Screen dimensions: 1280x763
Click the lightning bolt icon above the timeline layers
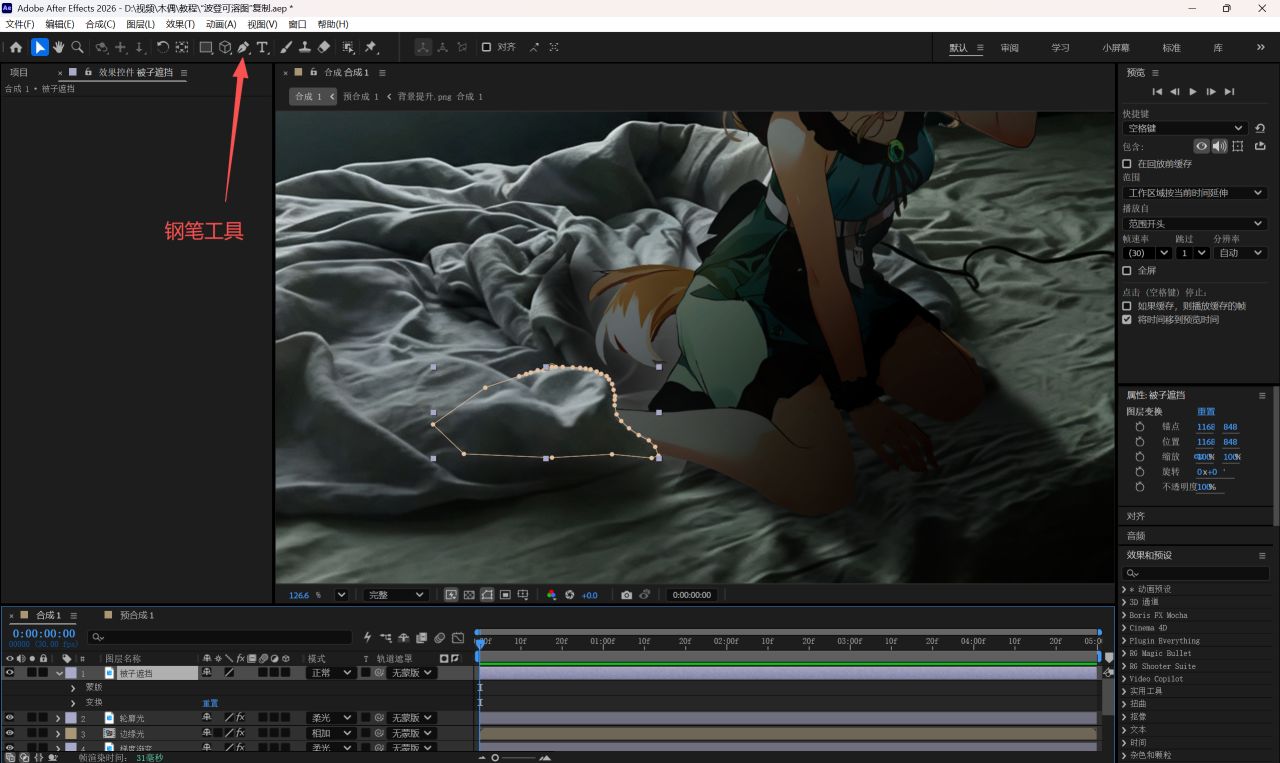pyautogui.click(x=368, y=637)
